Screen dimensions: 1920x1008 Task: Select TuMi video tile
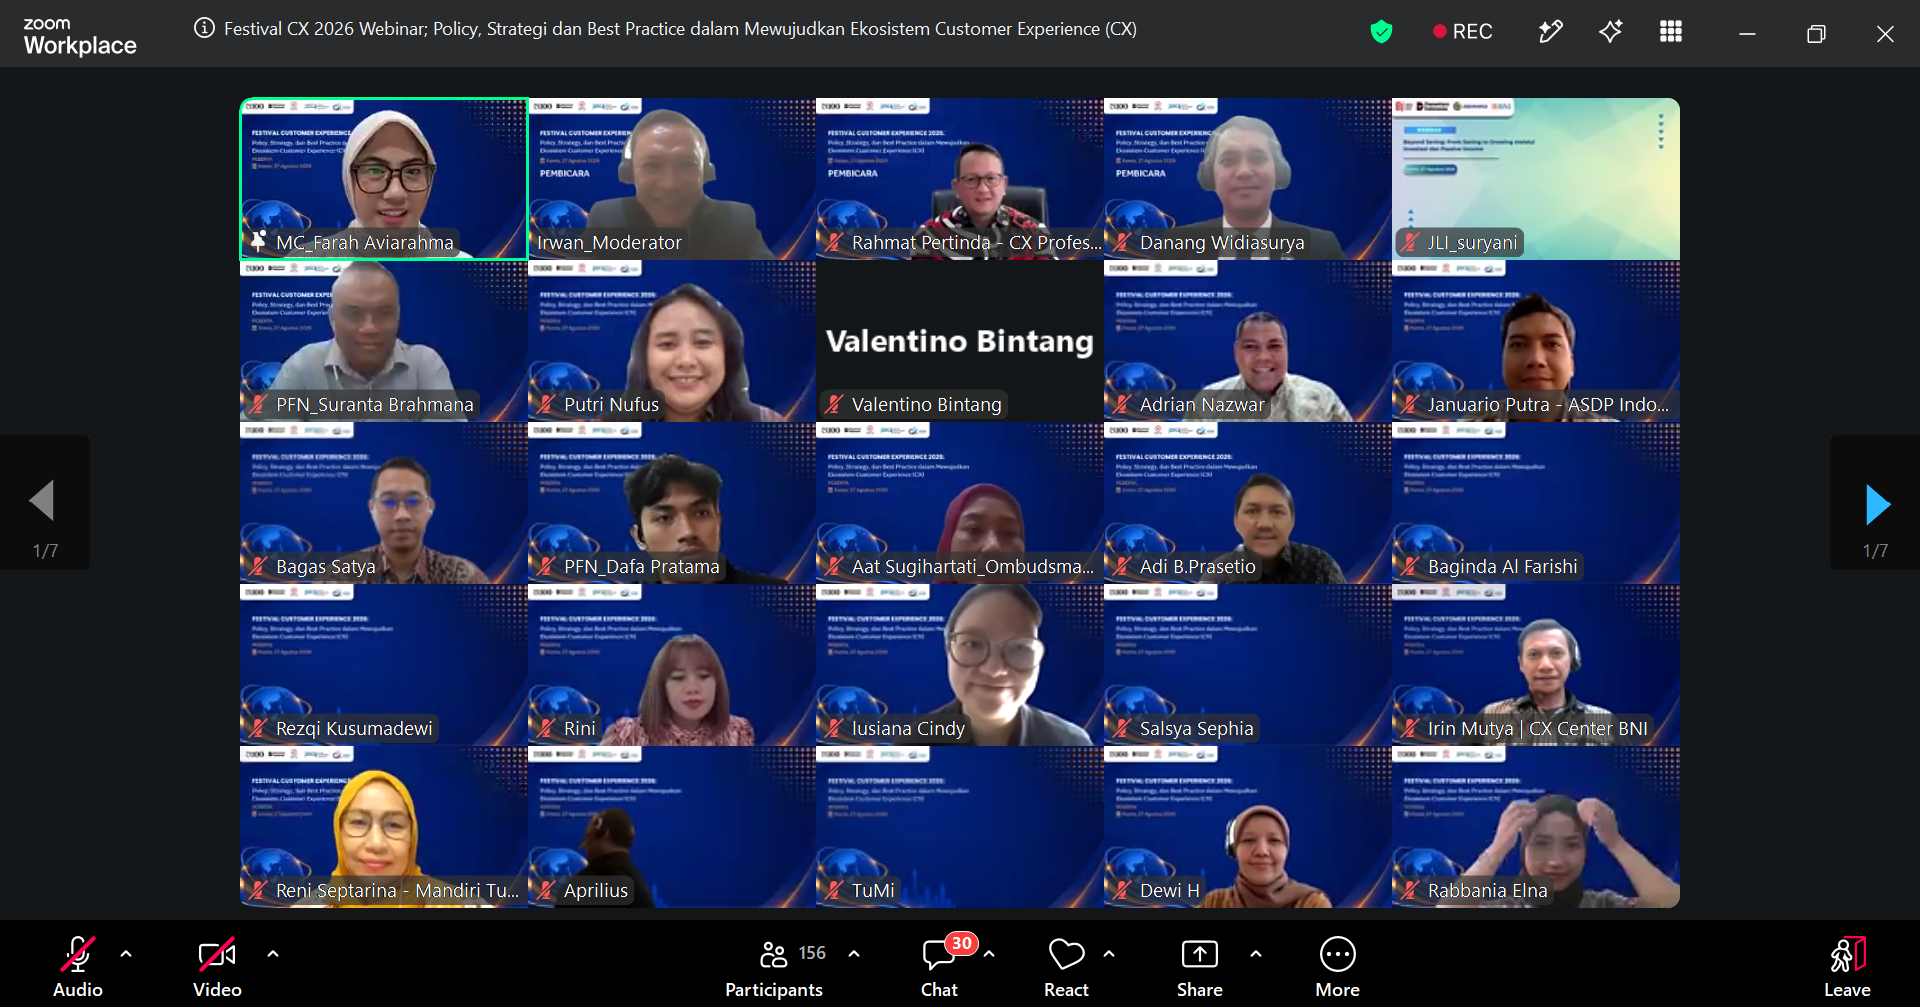click(x=960, y=827)
